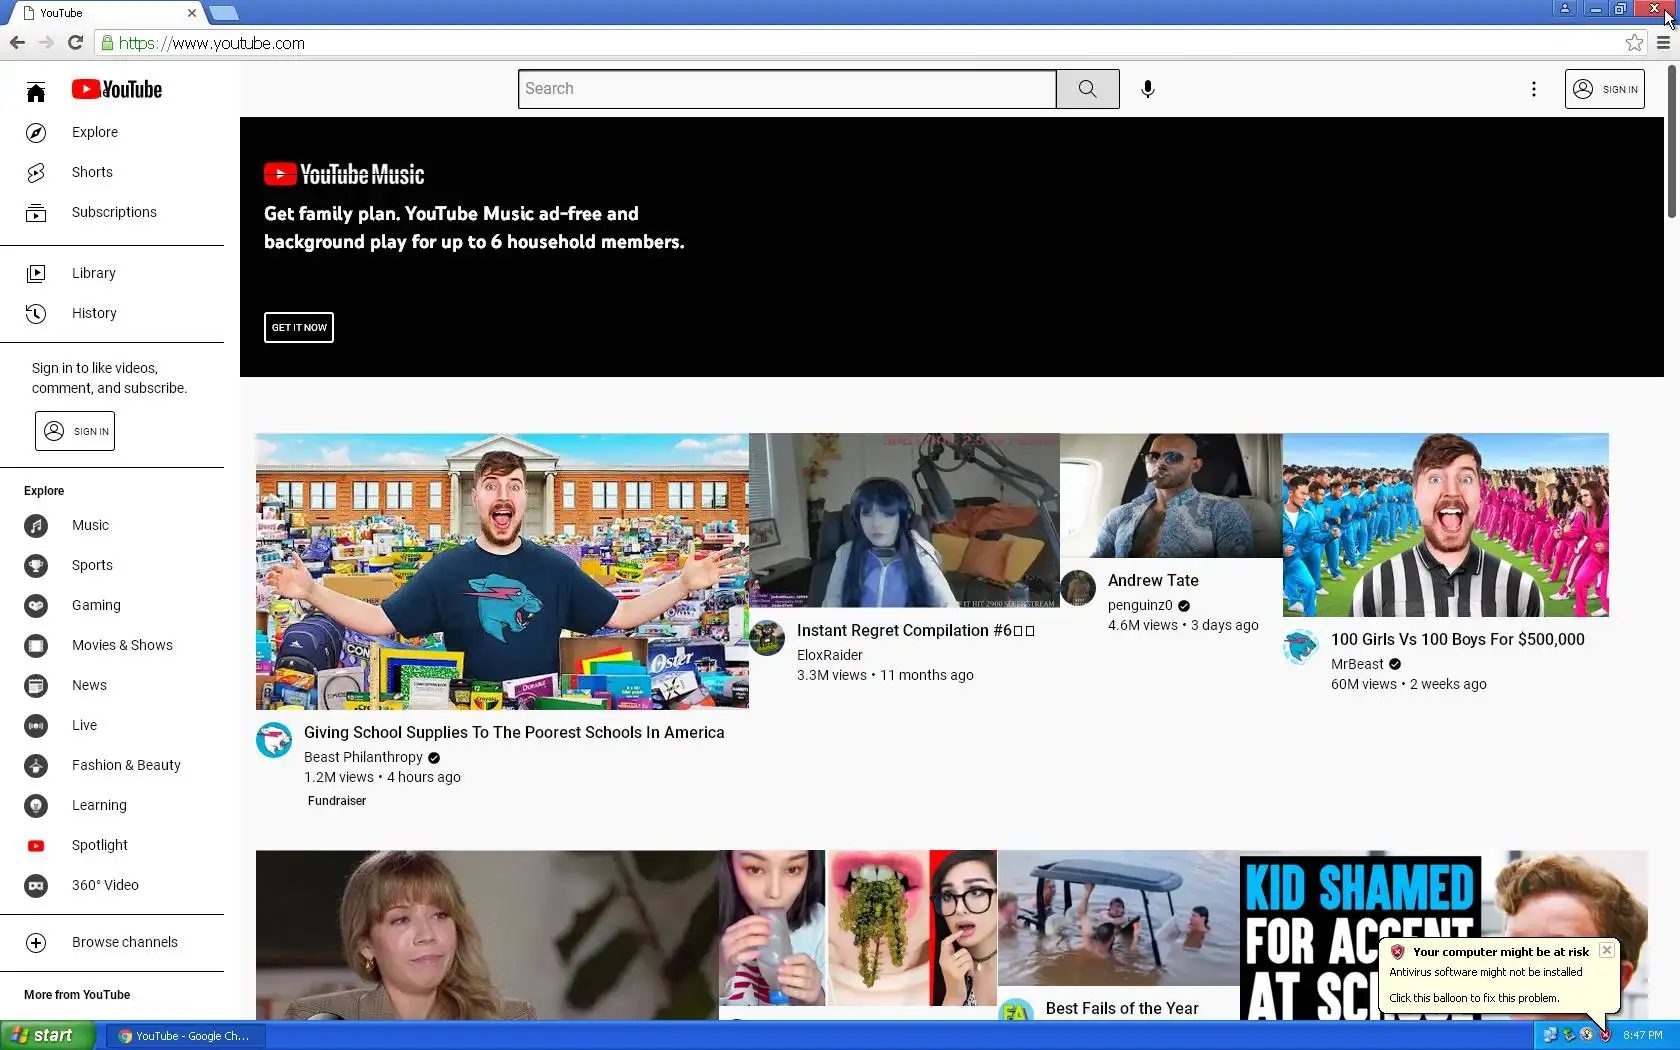Open Beast Philanthropy channel avatar
This screenshot has height=1050, width=1680.
tap(274, 740)
